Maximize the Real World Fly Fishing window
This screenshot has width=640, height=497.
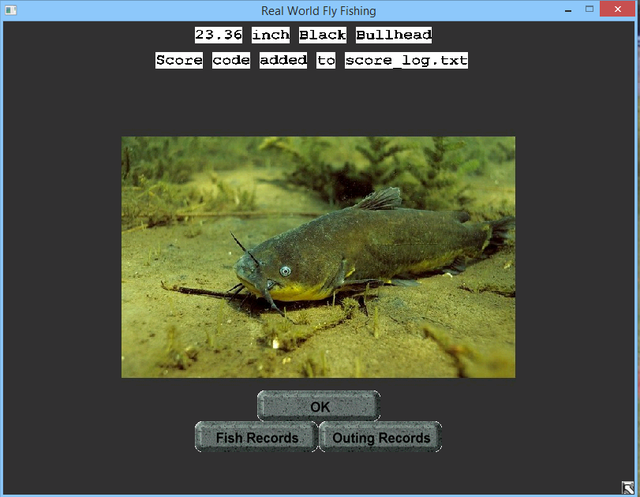(x=589, y=9)
